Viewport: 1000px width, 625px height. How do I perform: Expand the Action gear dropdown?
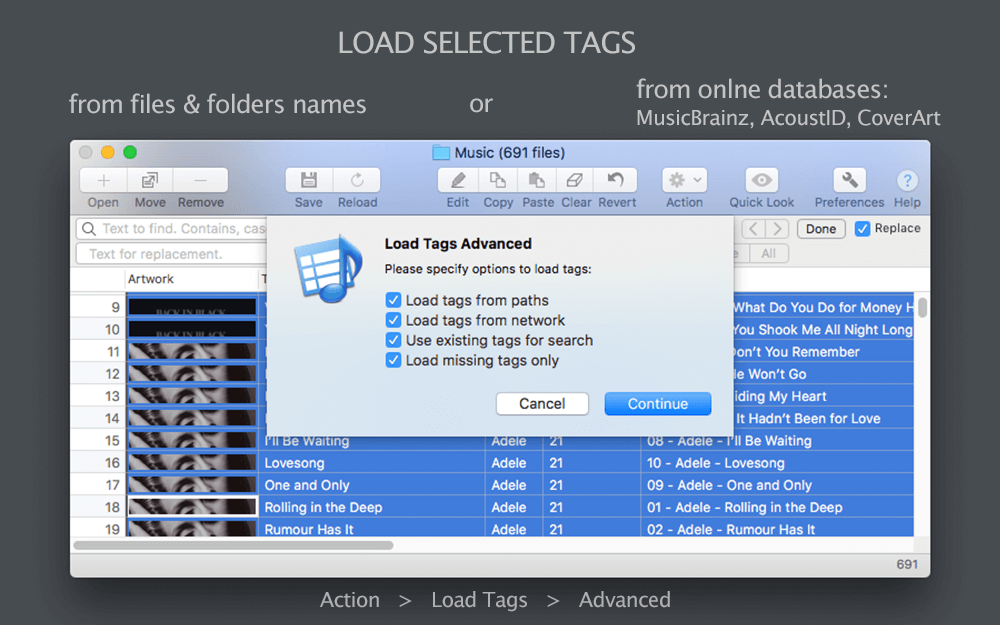[684, 181]
